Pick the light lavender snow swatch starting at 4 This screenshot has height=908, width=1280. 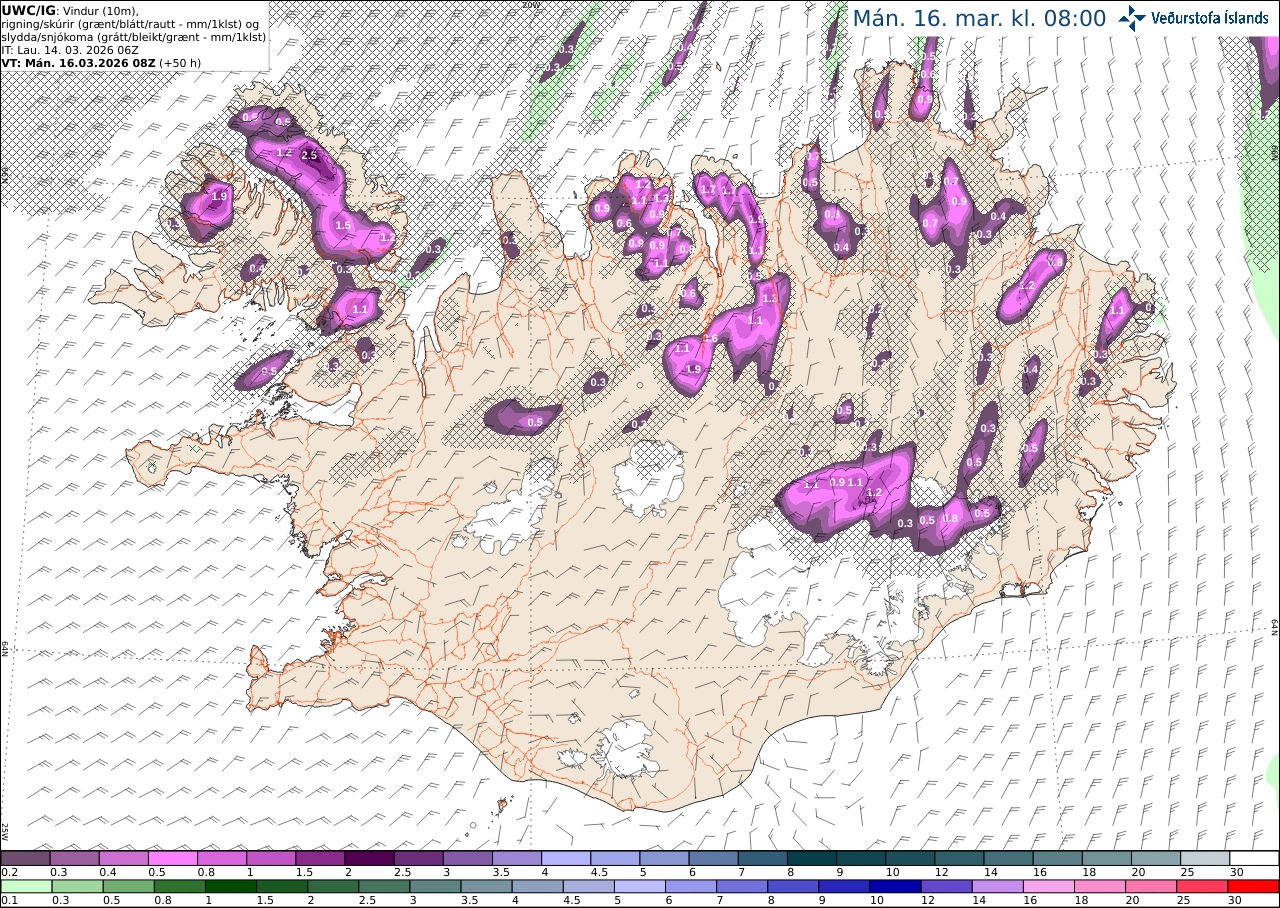566,858
